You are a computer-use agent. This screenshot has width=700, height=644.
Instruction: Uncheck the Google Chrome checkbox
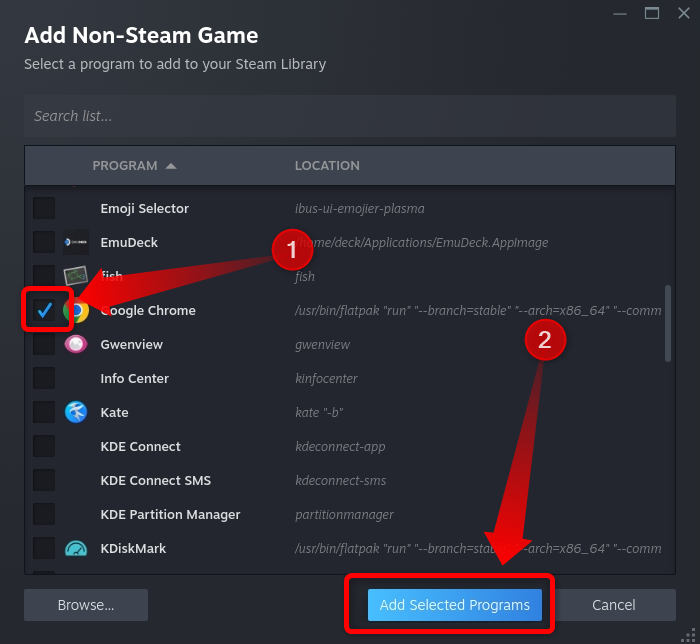[x=44, y=311]
